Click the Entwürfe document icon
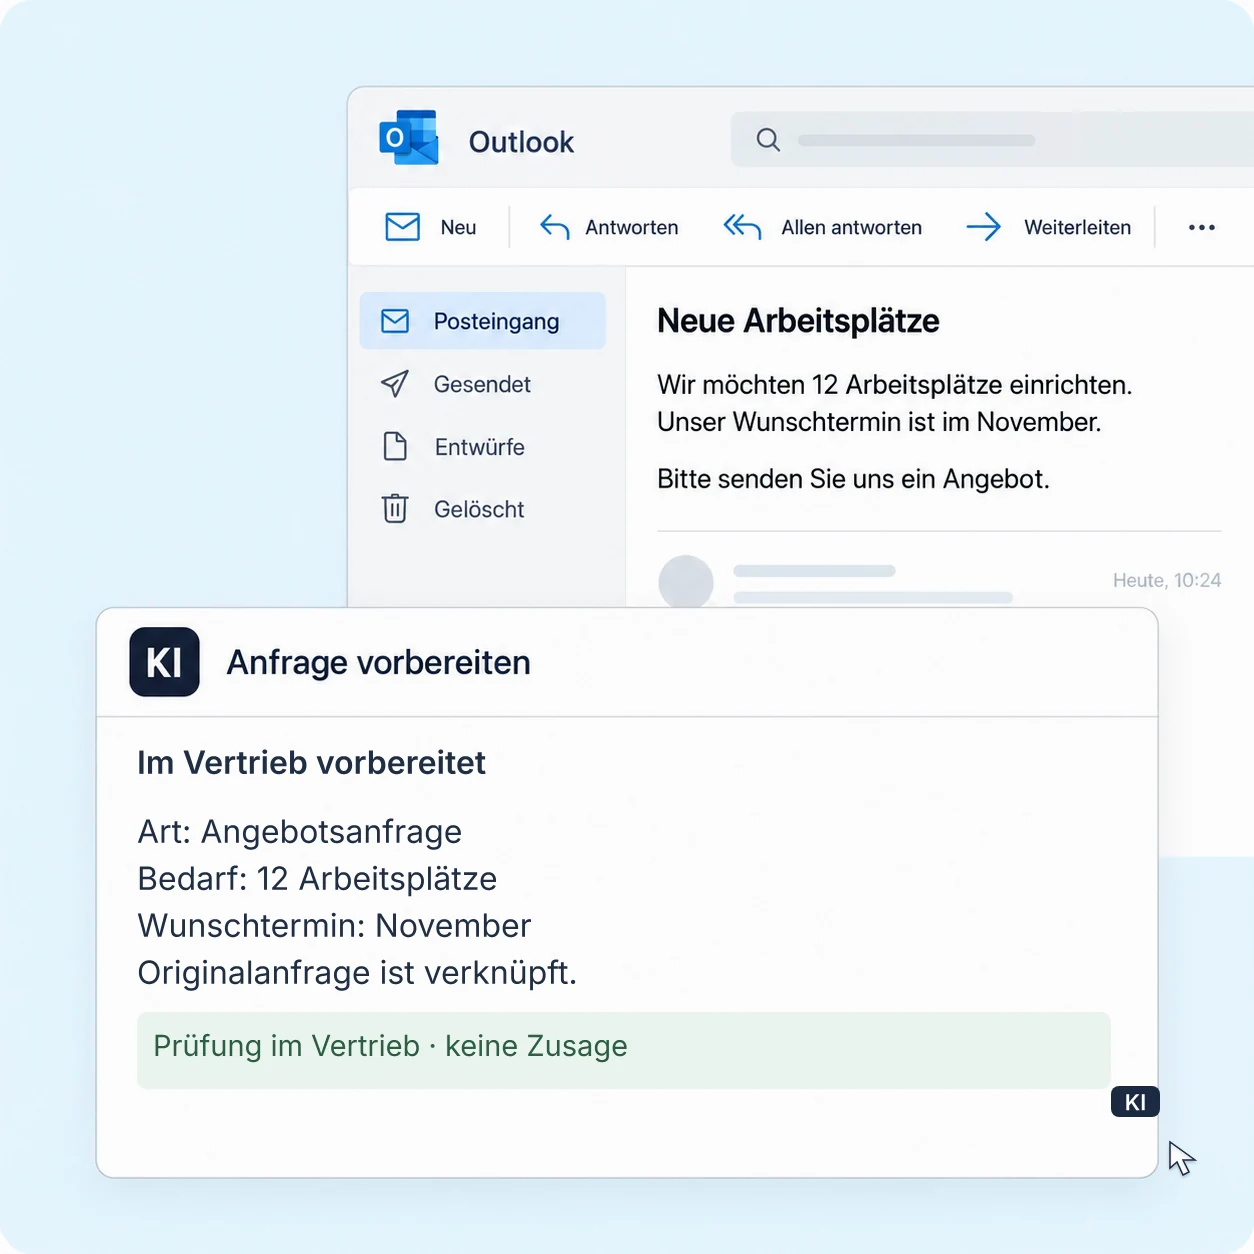Image resolution: width=1254 pixels, height=1254 pixels. pos(395,446)
